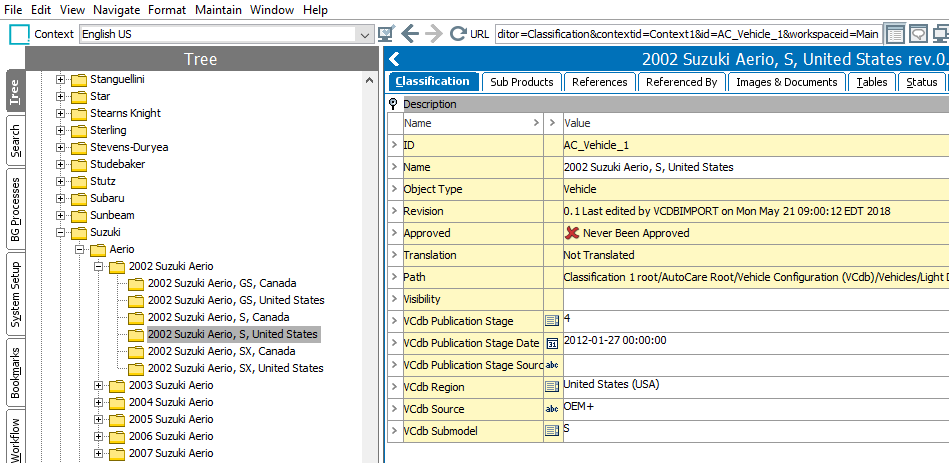Click the calendar icon for Publication Stage Date
The height and width of the screenshot is (463, 949).
552,343
